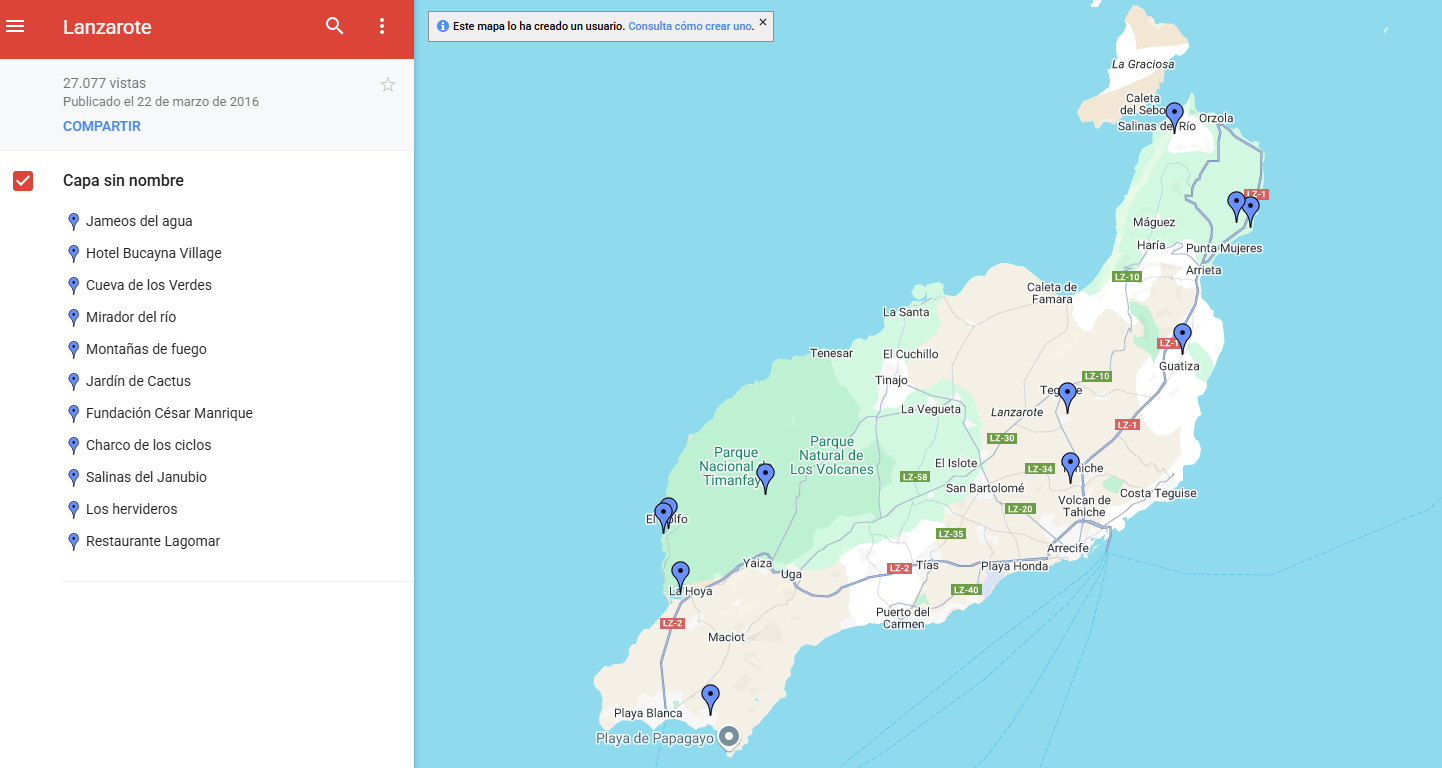The height and width of the screenshot is (768, 1442).
Task: Click the COMPARTIR share link
Action: (x=102, y=126)
